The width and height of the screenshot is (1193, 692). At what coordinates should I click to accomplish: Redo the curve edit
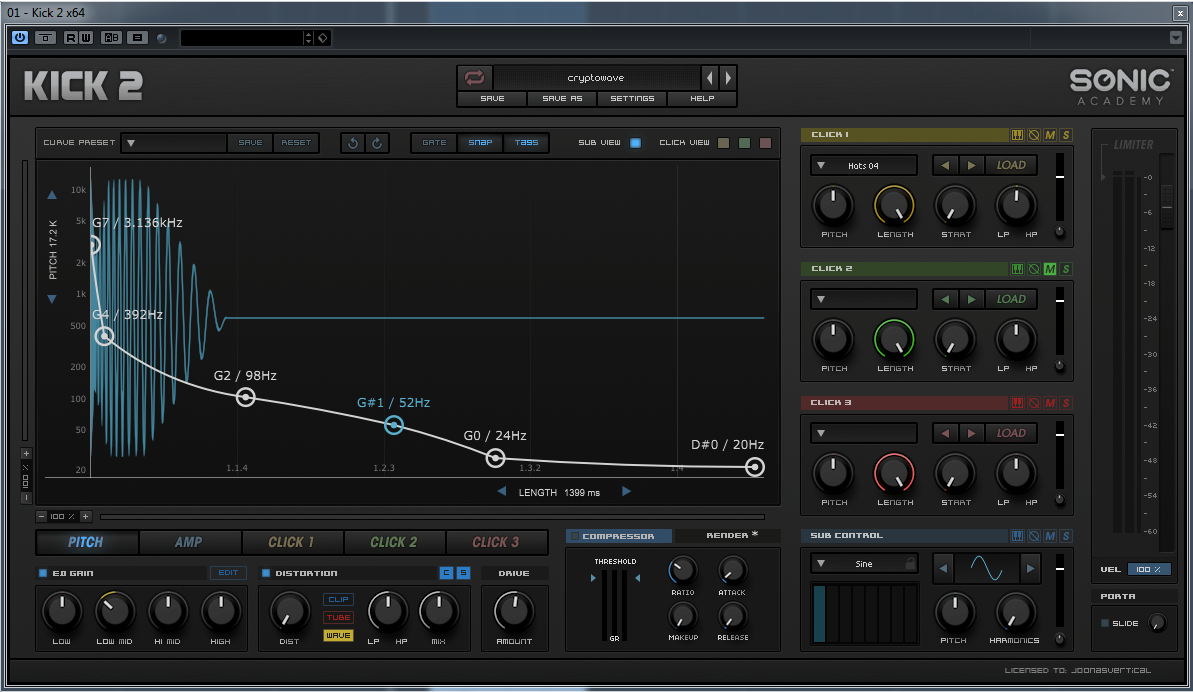(x=377, y=143)
